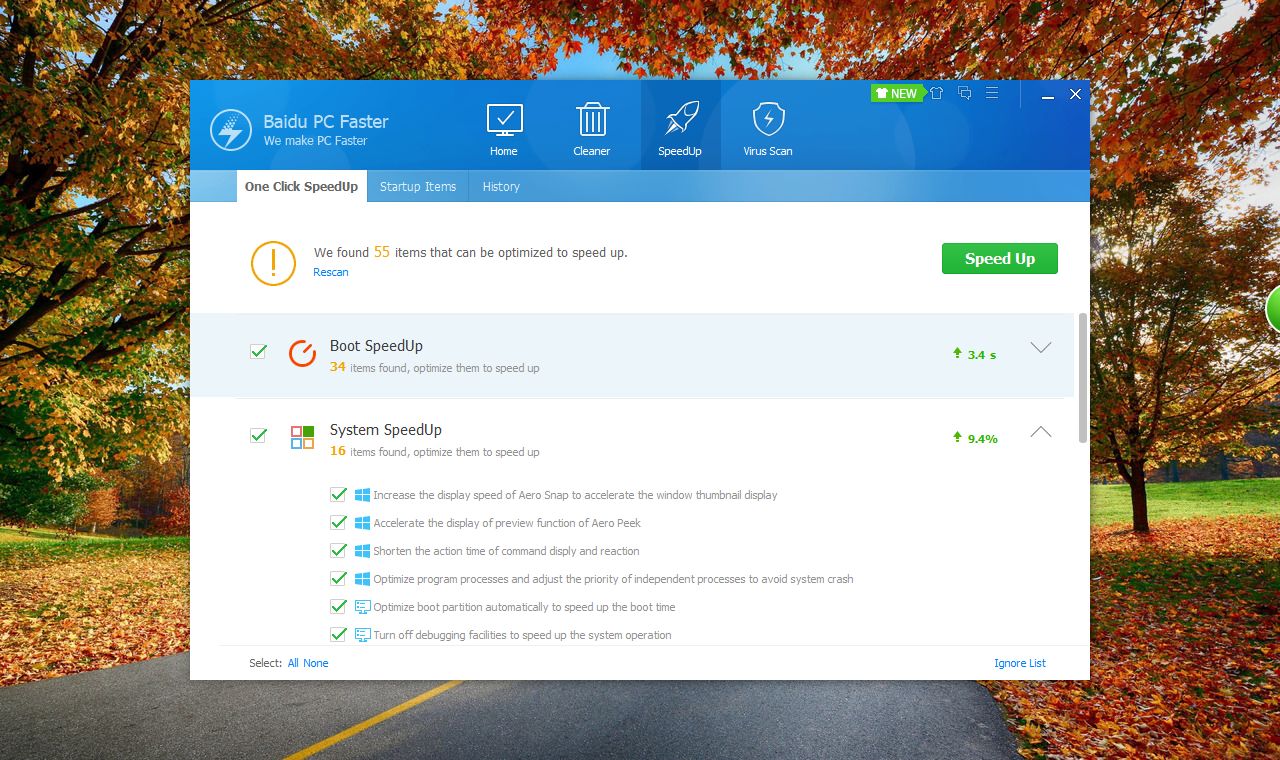Expand the Boot SpeedUp section chevron
Screen dimensions: 1280x760
[x=1041, y=348]
